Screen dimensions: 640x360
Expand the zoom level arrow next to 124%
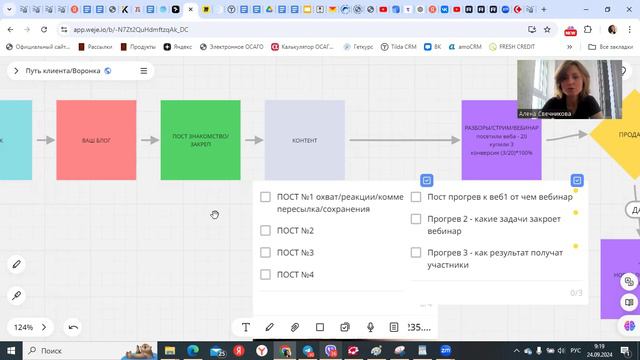[x=44, y=327]
